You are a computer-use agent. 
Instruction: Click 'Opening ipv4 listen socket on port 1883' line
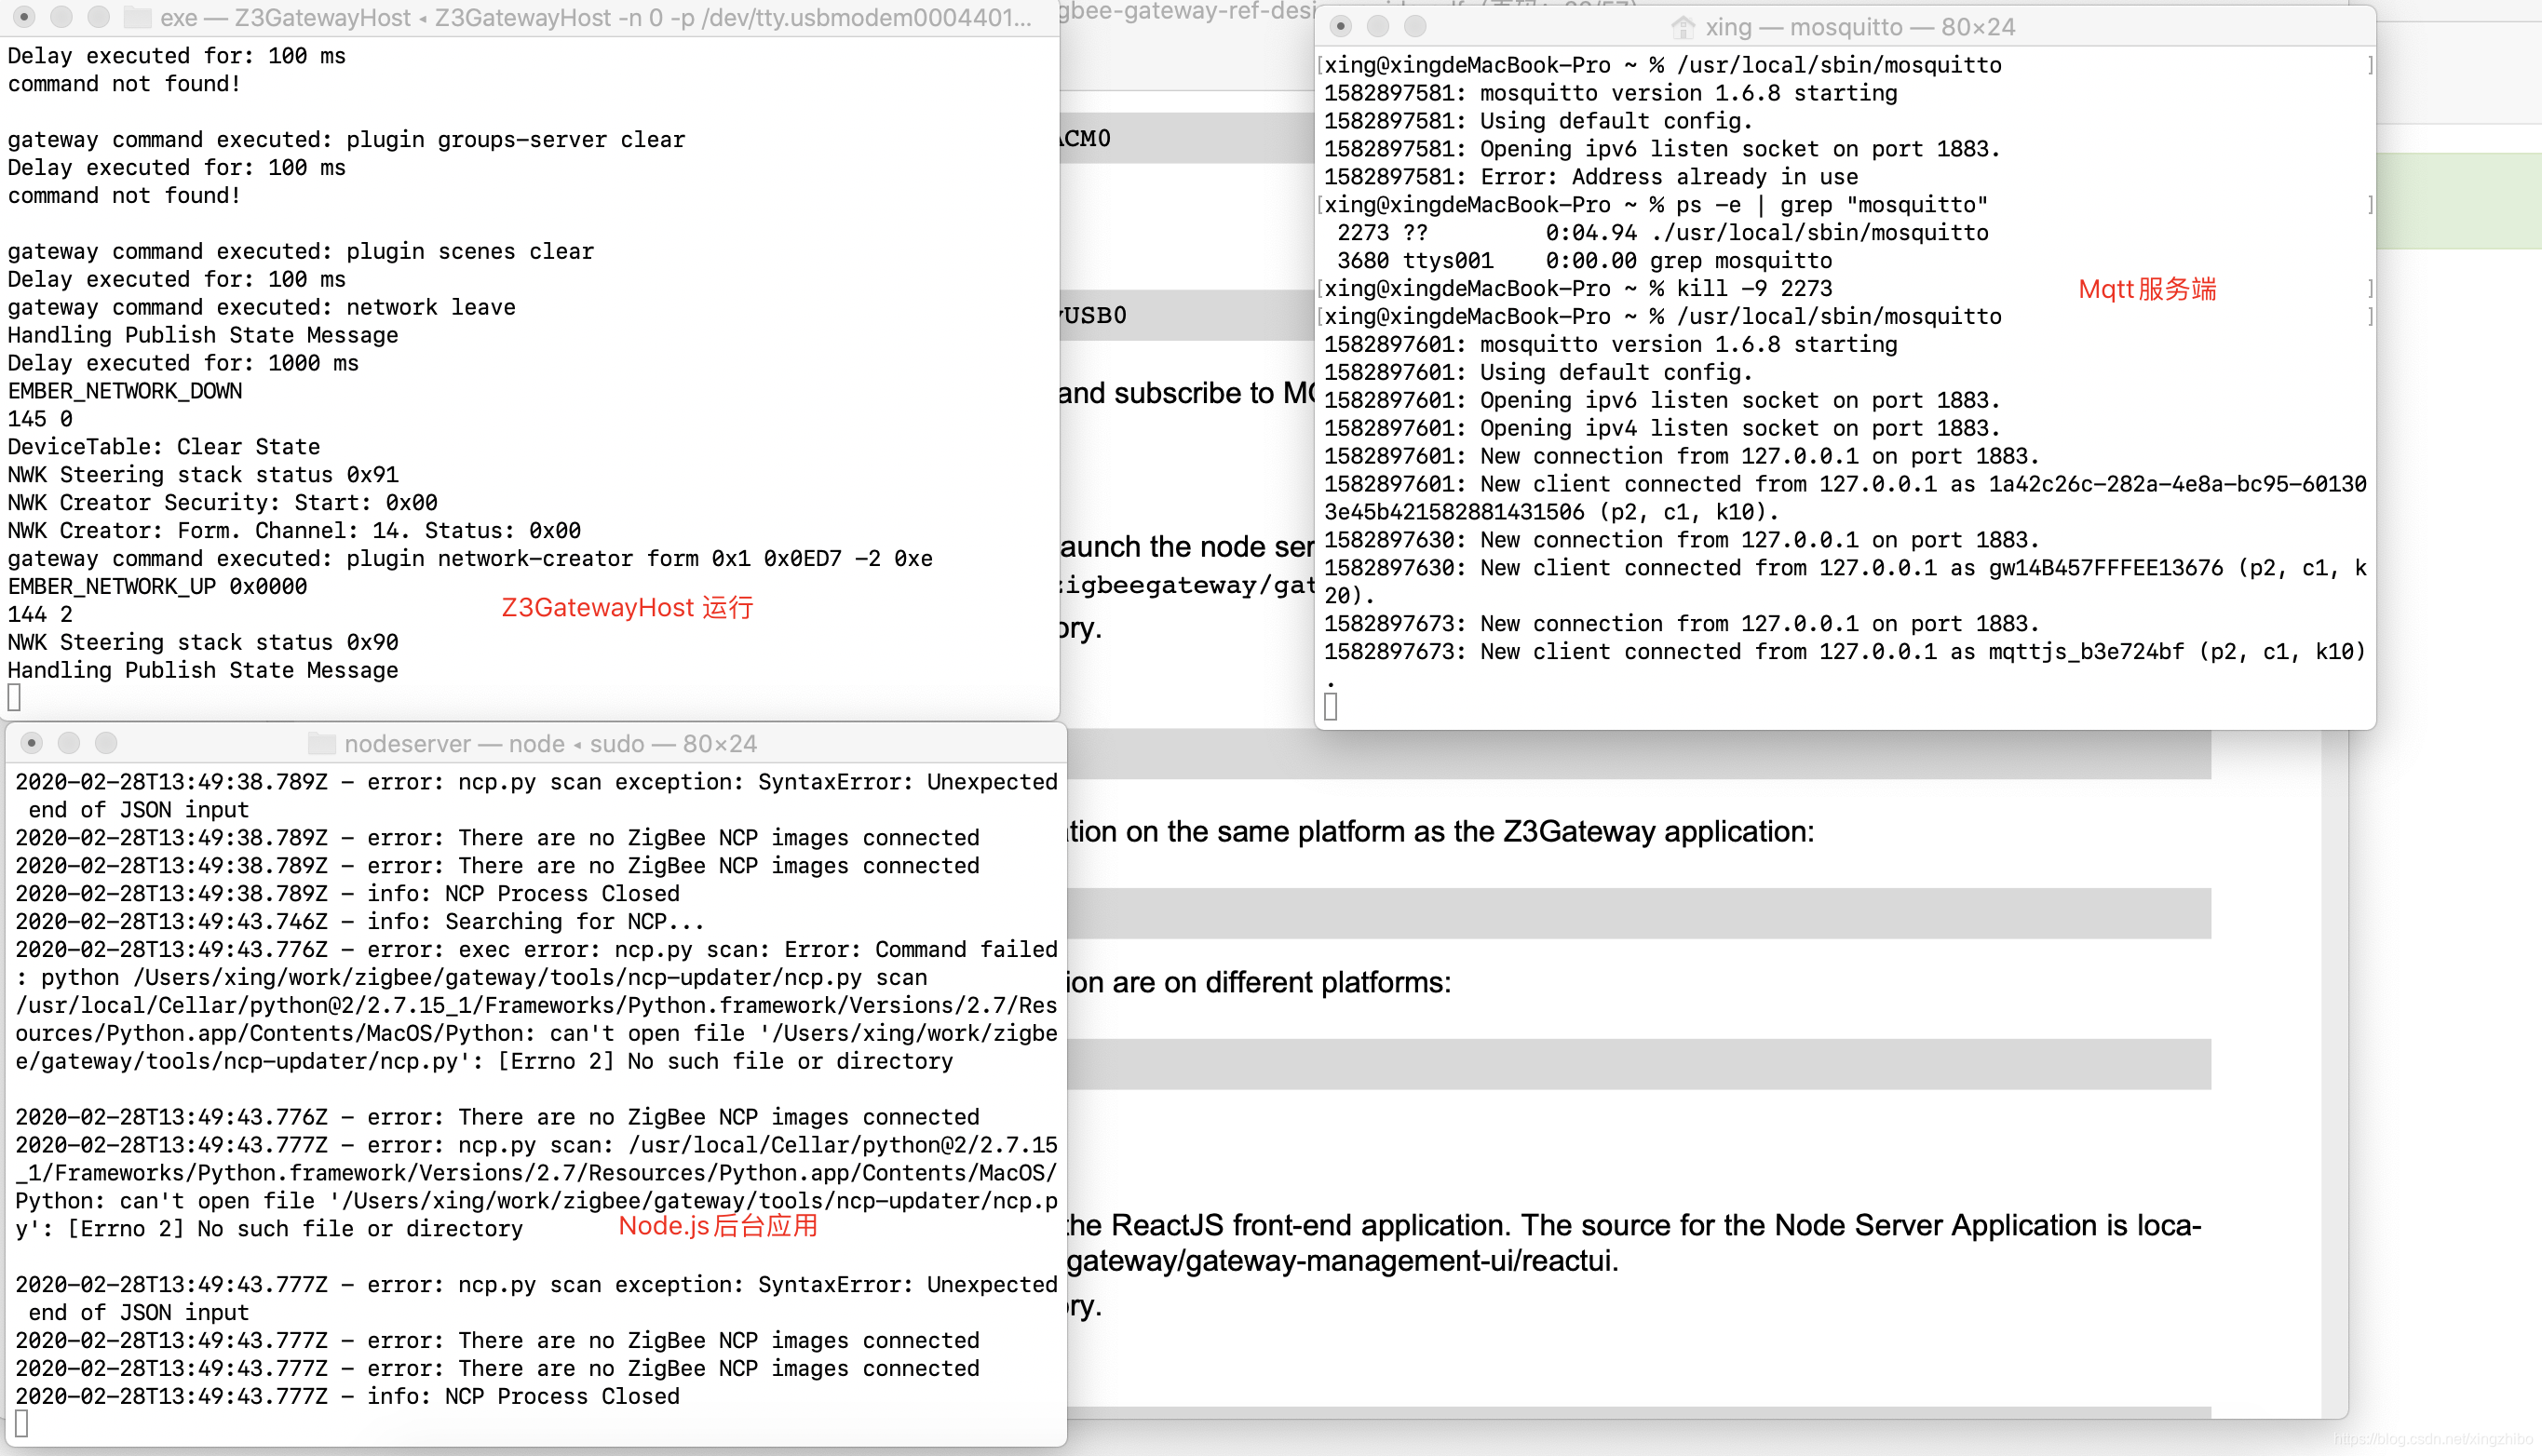point(1662,429)
